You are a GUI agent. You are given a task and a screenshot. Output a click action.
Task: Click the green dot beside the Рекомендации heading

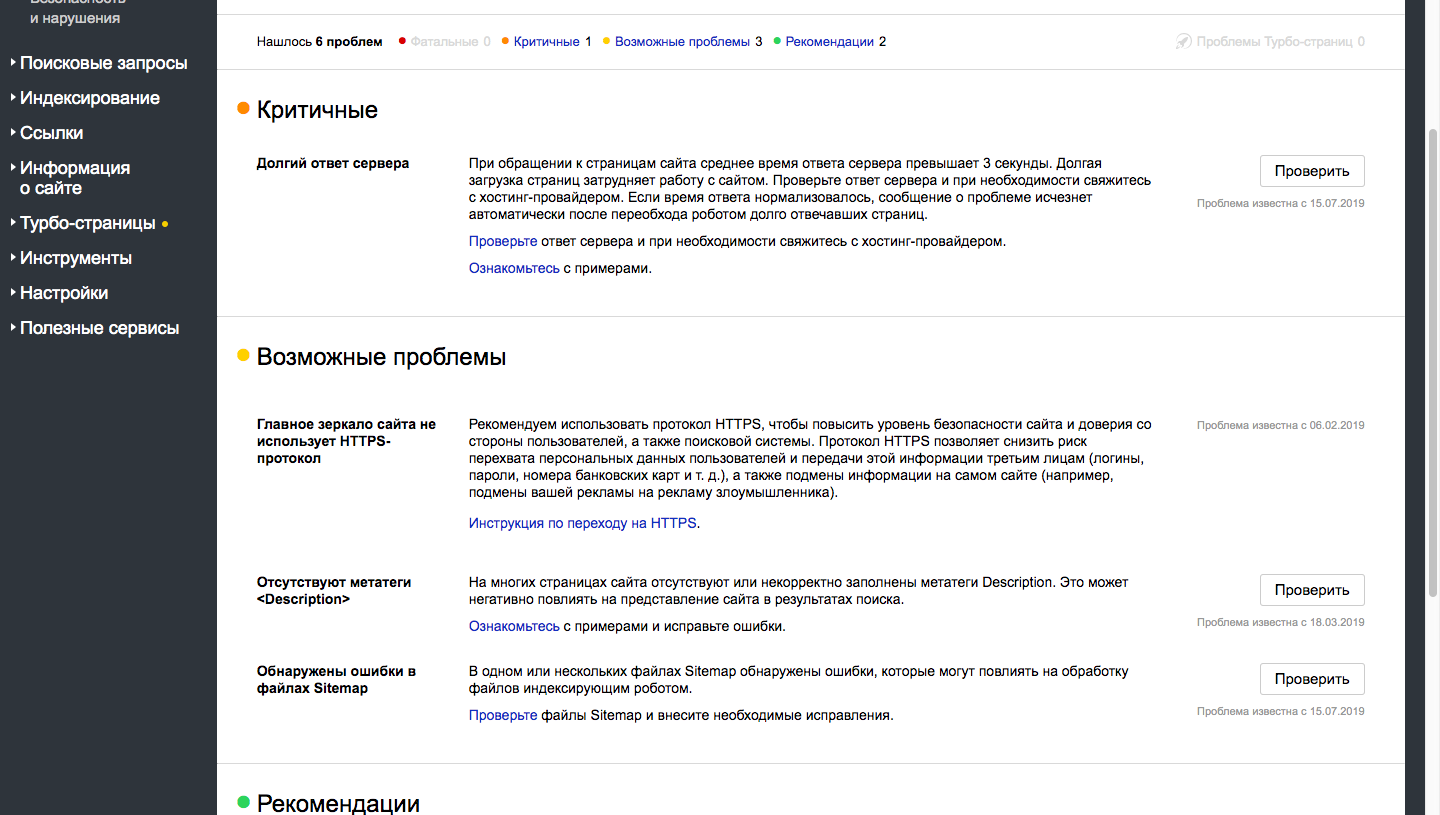tap(243, 802)
